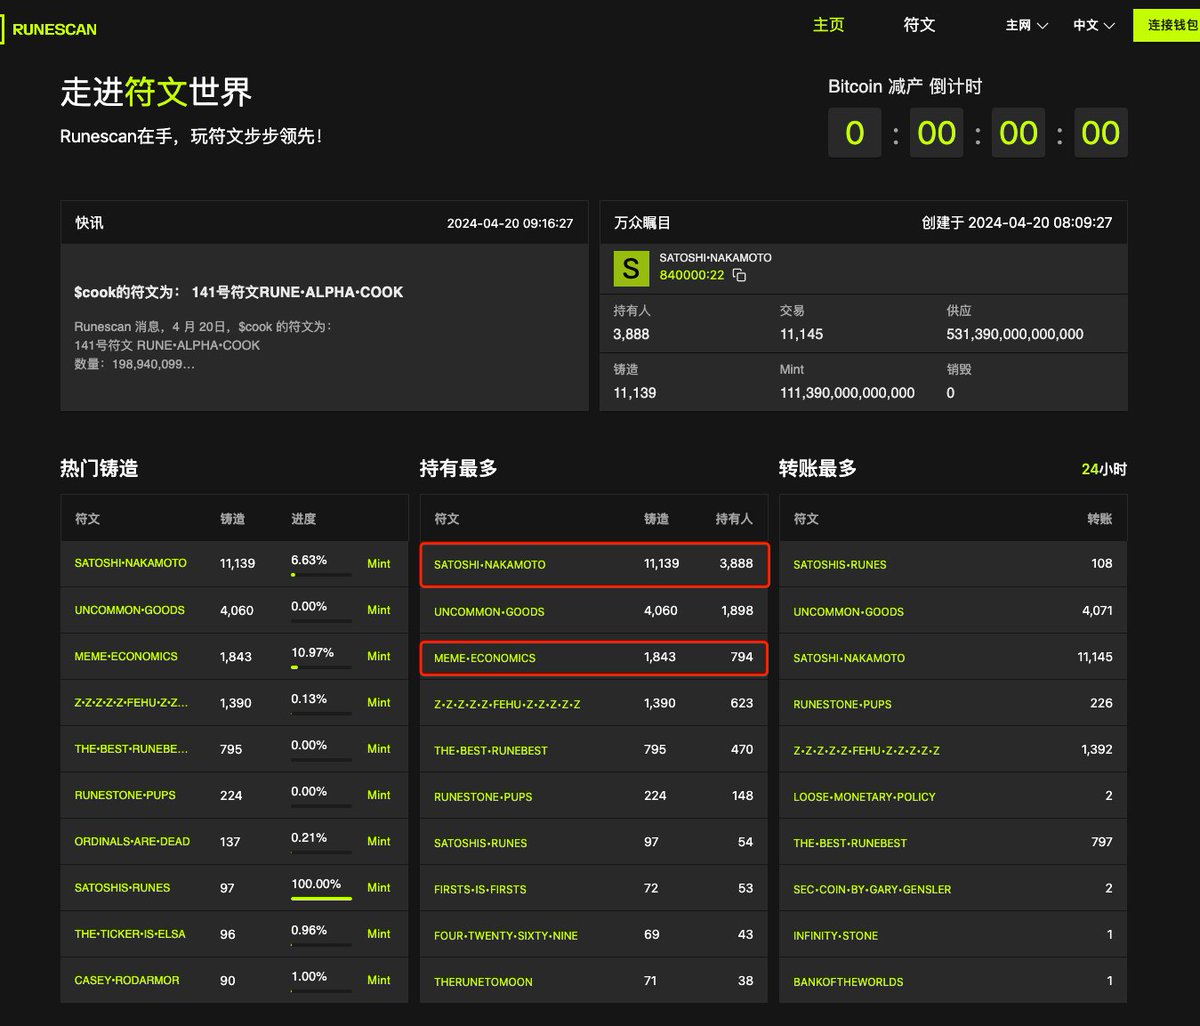Open SATOSHIS•RUNES in 转账最多 list
Viewport: 1200px width, 1026px height.
(x=840, y=565)
